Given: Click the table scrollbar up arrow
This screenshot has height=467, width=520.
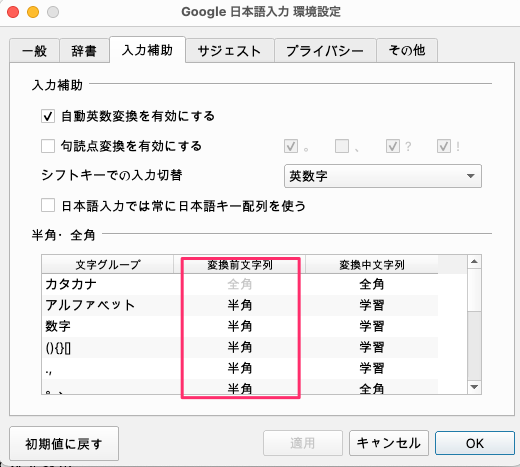Looking at the screenshot, I should click(474, 262).
